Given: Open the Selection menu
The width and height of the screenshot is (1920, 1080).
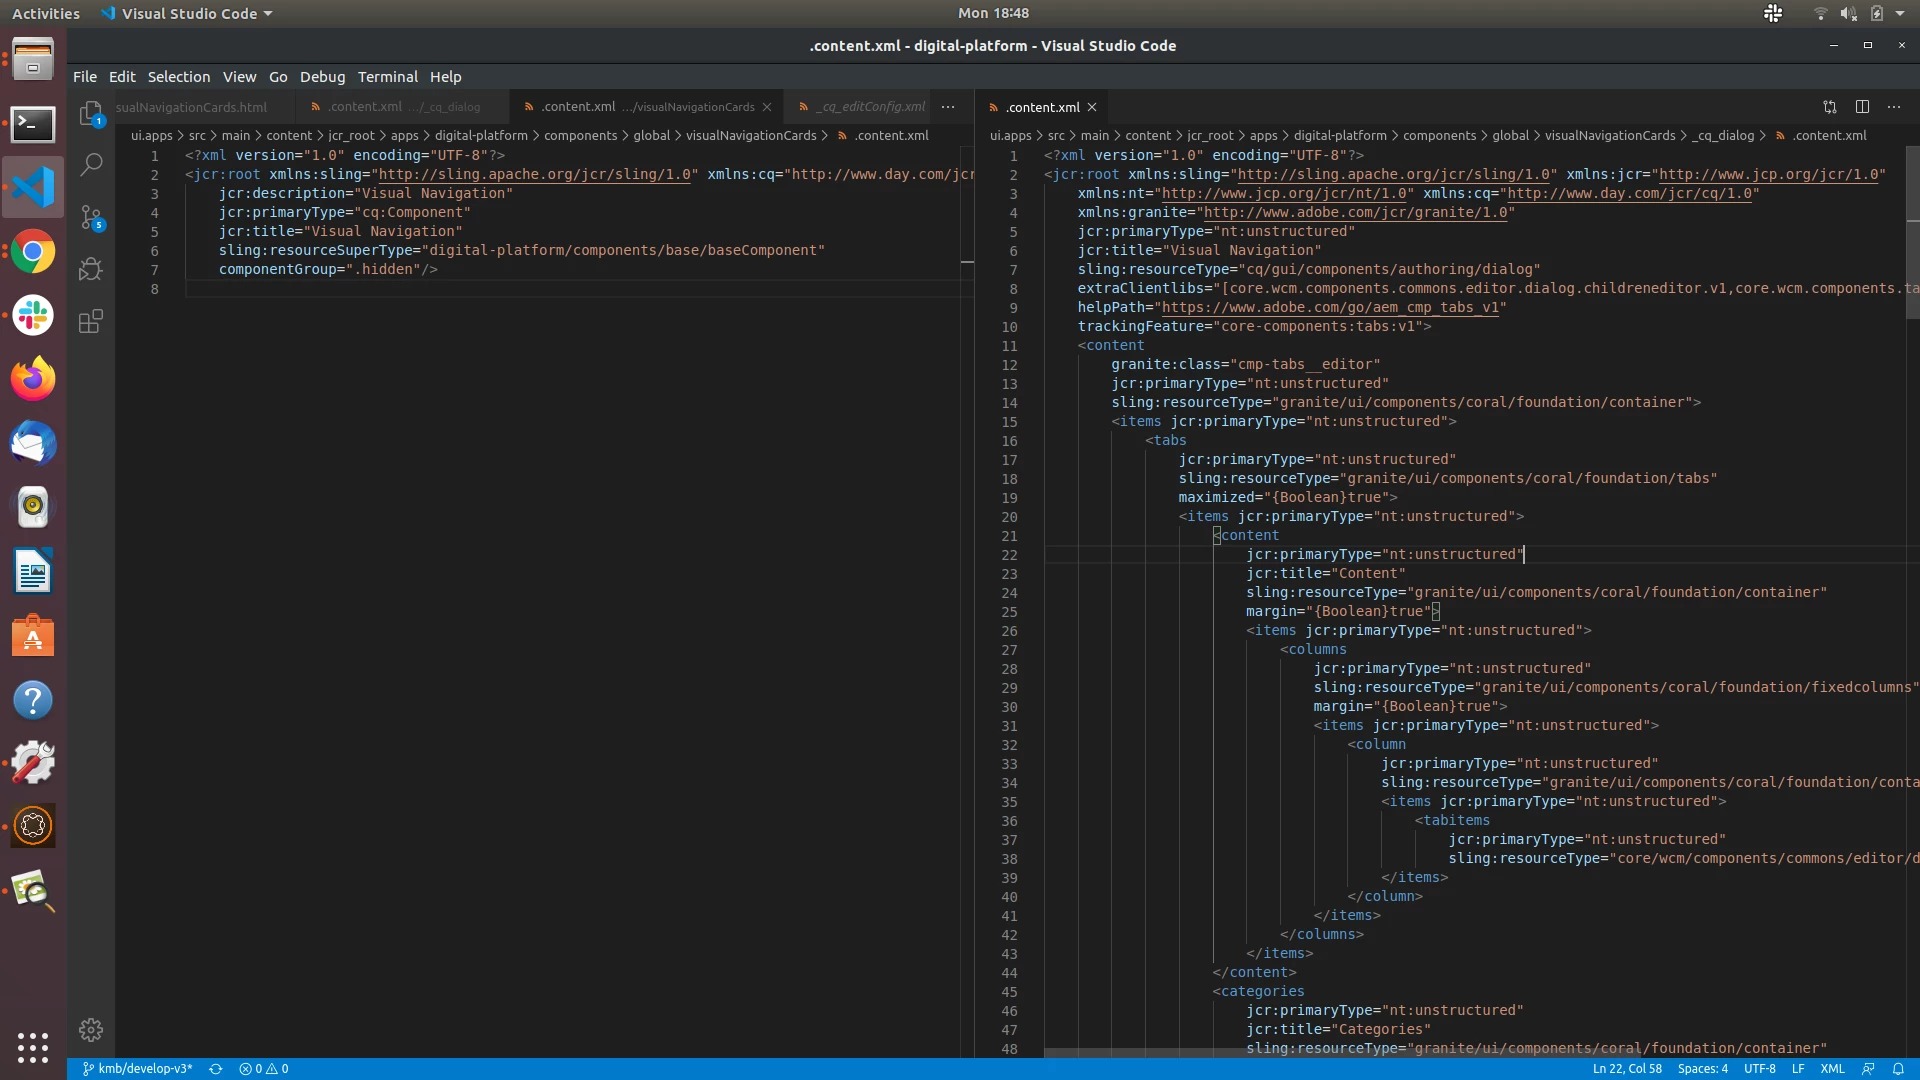Looking at the screenshot, I should (x=178, y=77).
